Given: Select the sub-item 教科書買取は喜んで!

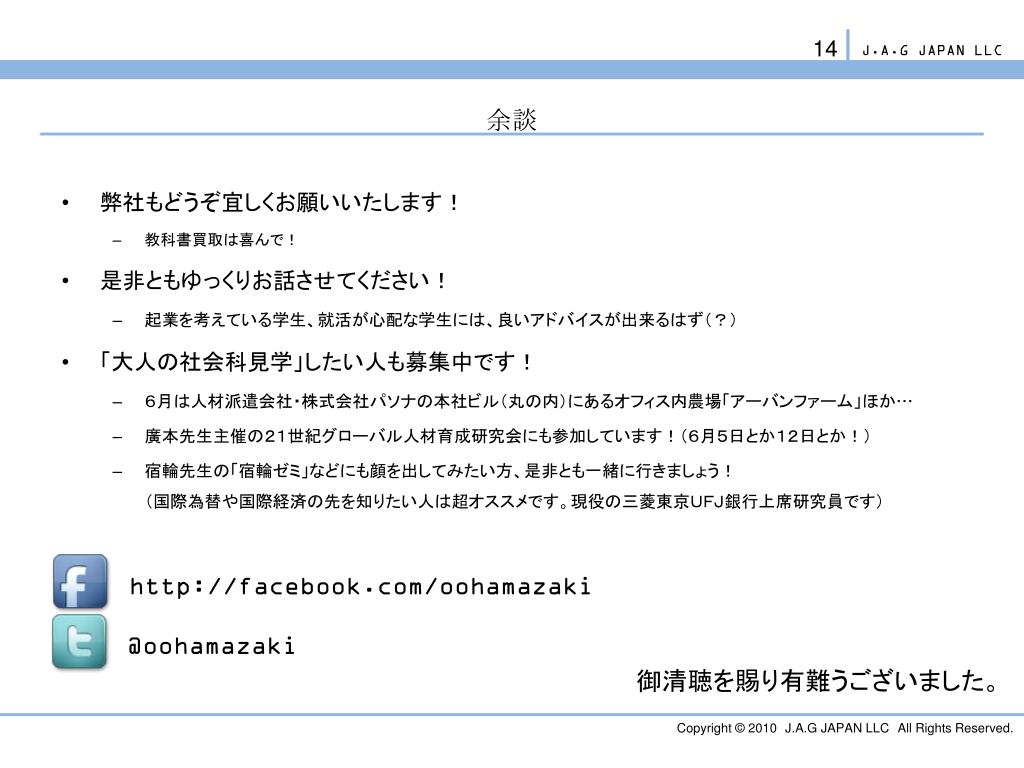Looking at the screenshot, I should point(219,240).
